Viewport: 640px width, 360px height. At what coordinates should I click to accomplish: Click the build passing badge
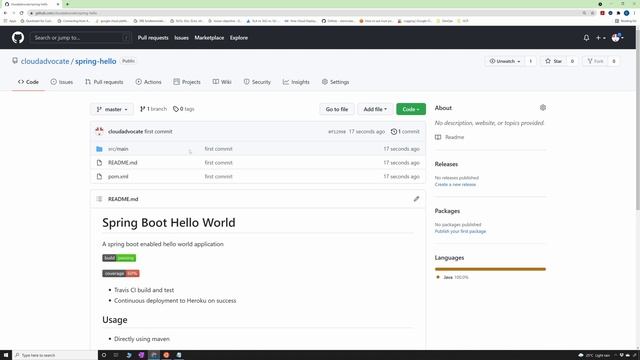coord(119,258)
